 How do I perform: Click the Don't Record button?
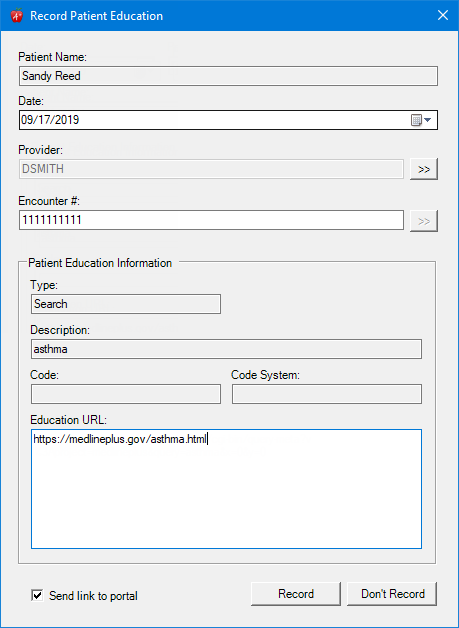[393, 594]
